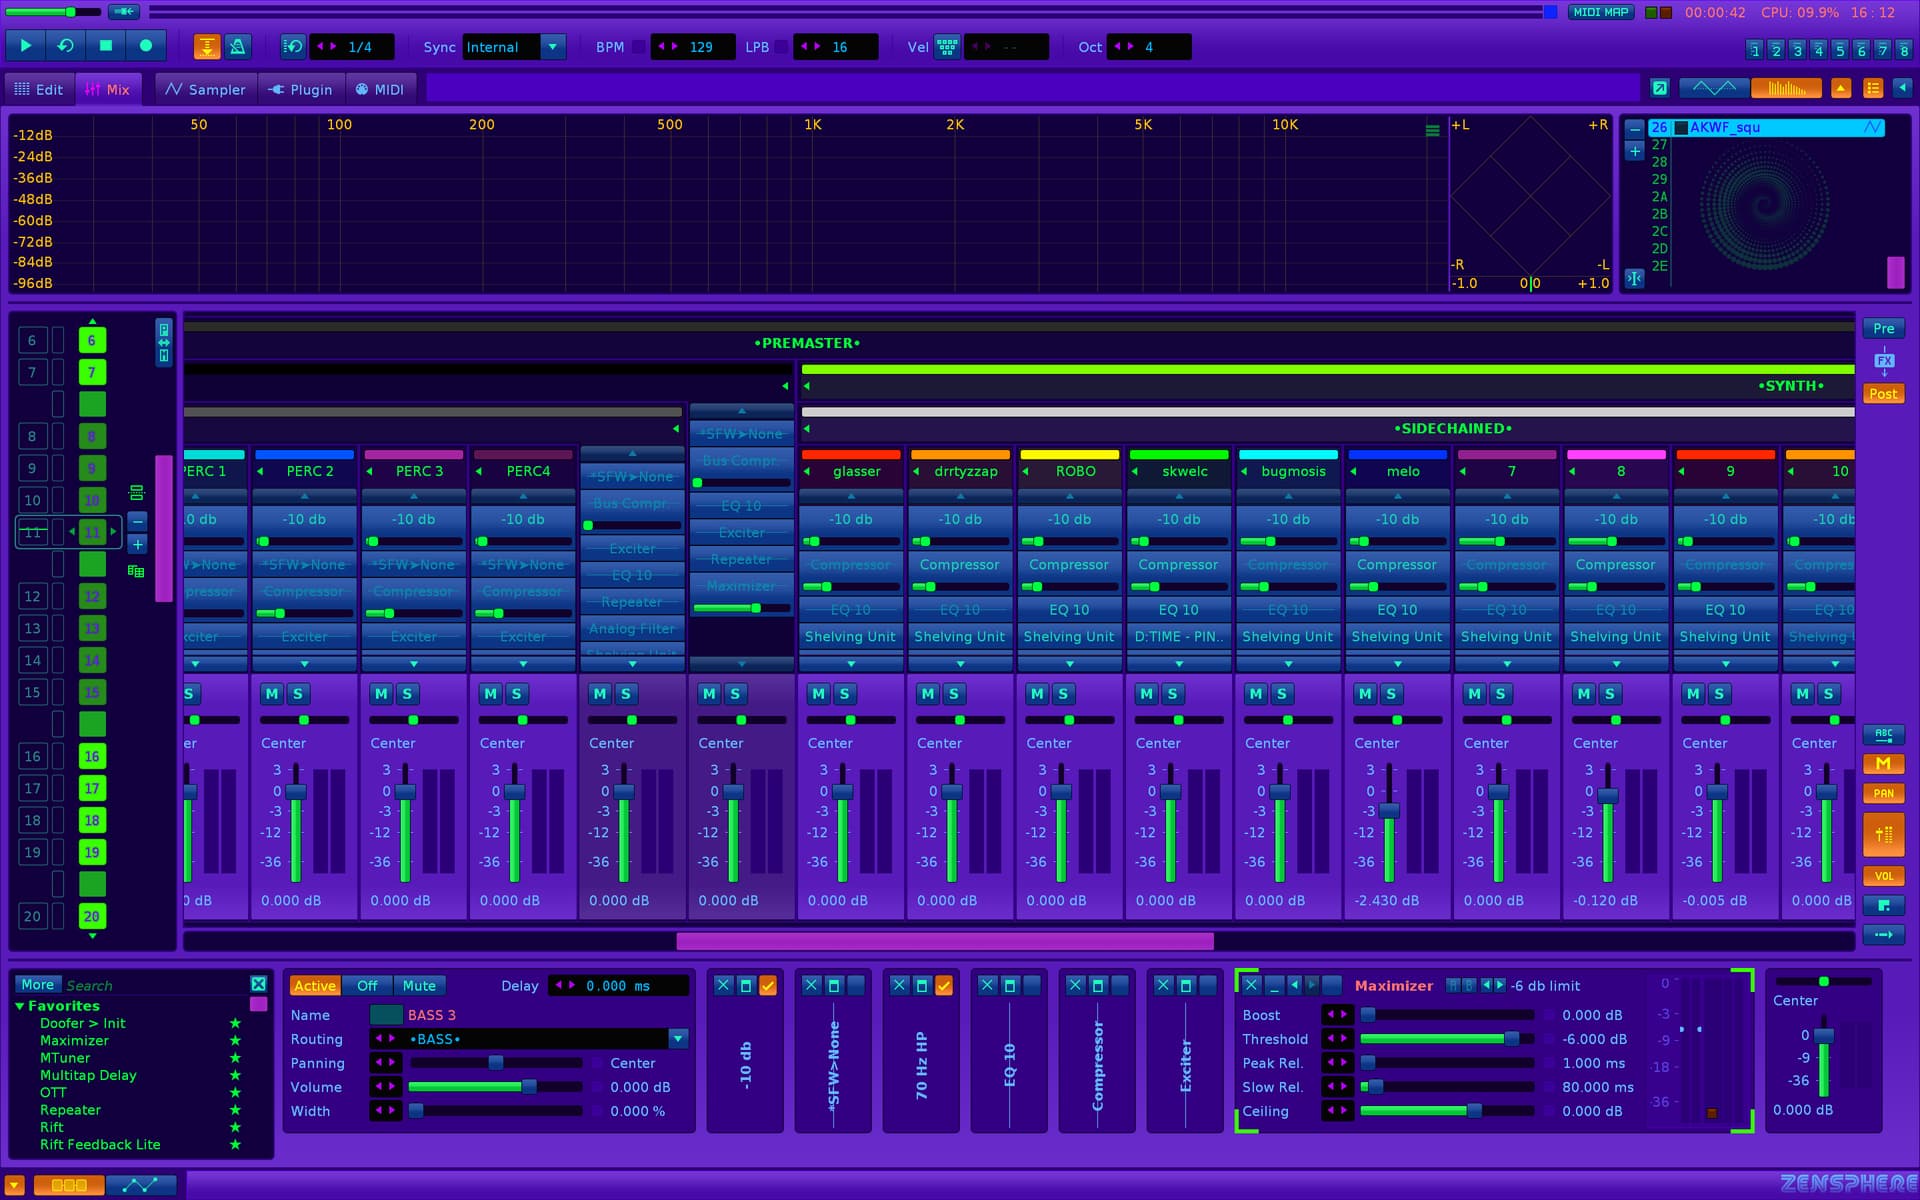Image resolution: width=1920 pixels, height=1200 pixels.
Task: Toggle the LPB automation checkbox
Action: [x=781, y=47]
